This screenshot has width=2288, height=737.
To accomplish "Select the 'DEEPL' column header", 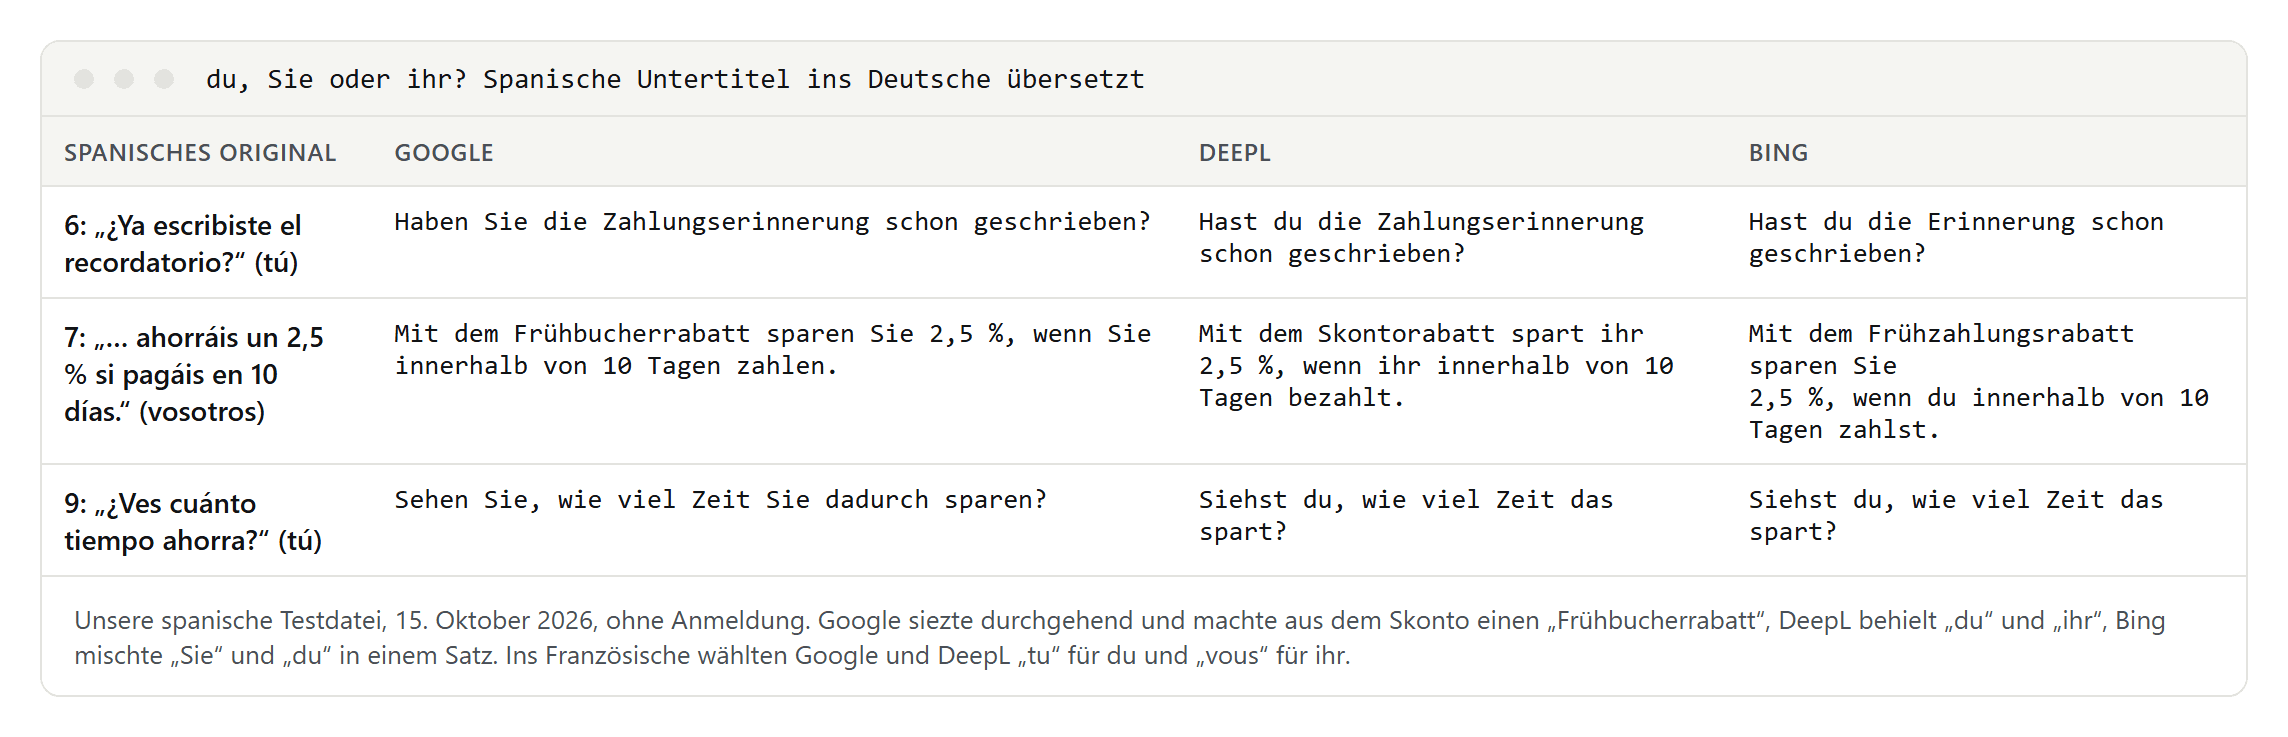I will (x=1235, y=153).
